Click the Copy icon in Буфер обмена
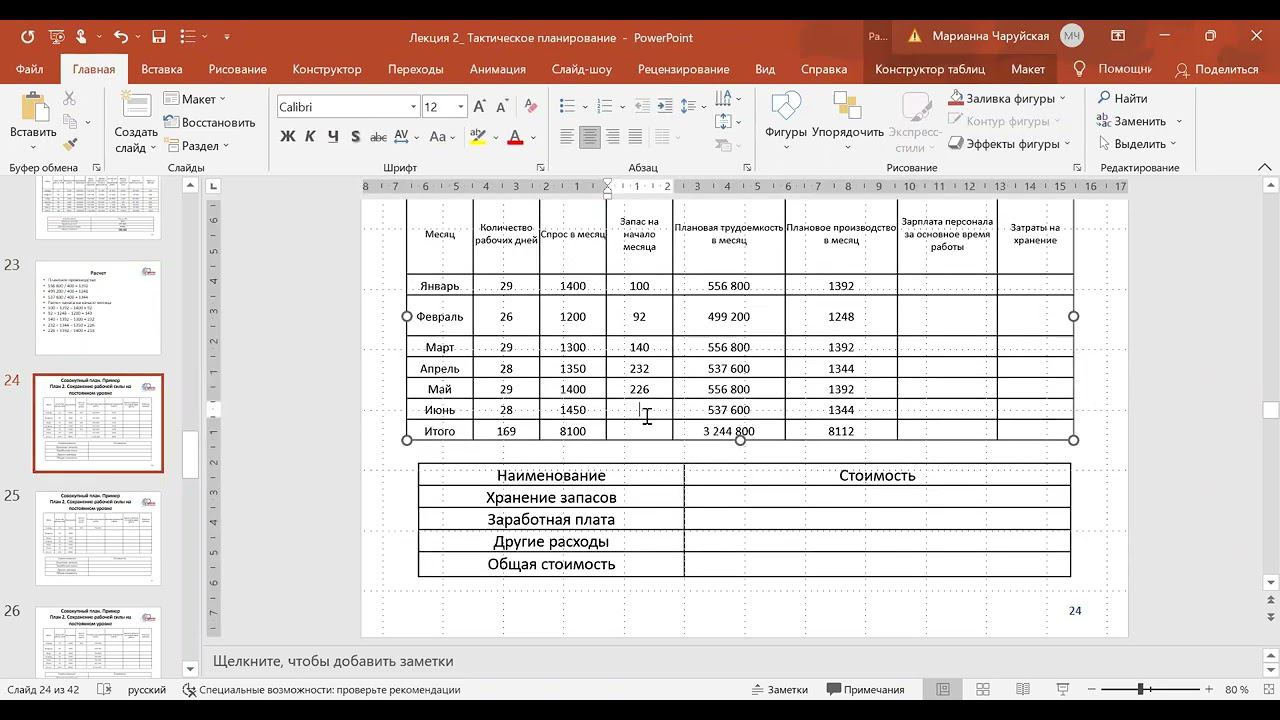This screenshot has width=1280, height=720. pos(69,121)
